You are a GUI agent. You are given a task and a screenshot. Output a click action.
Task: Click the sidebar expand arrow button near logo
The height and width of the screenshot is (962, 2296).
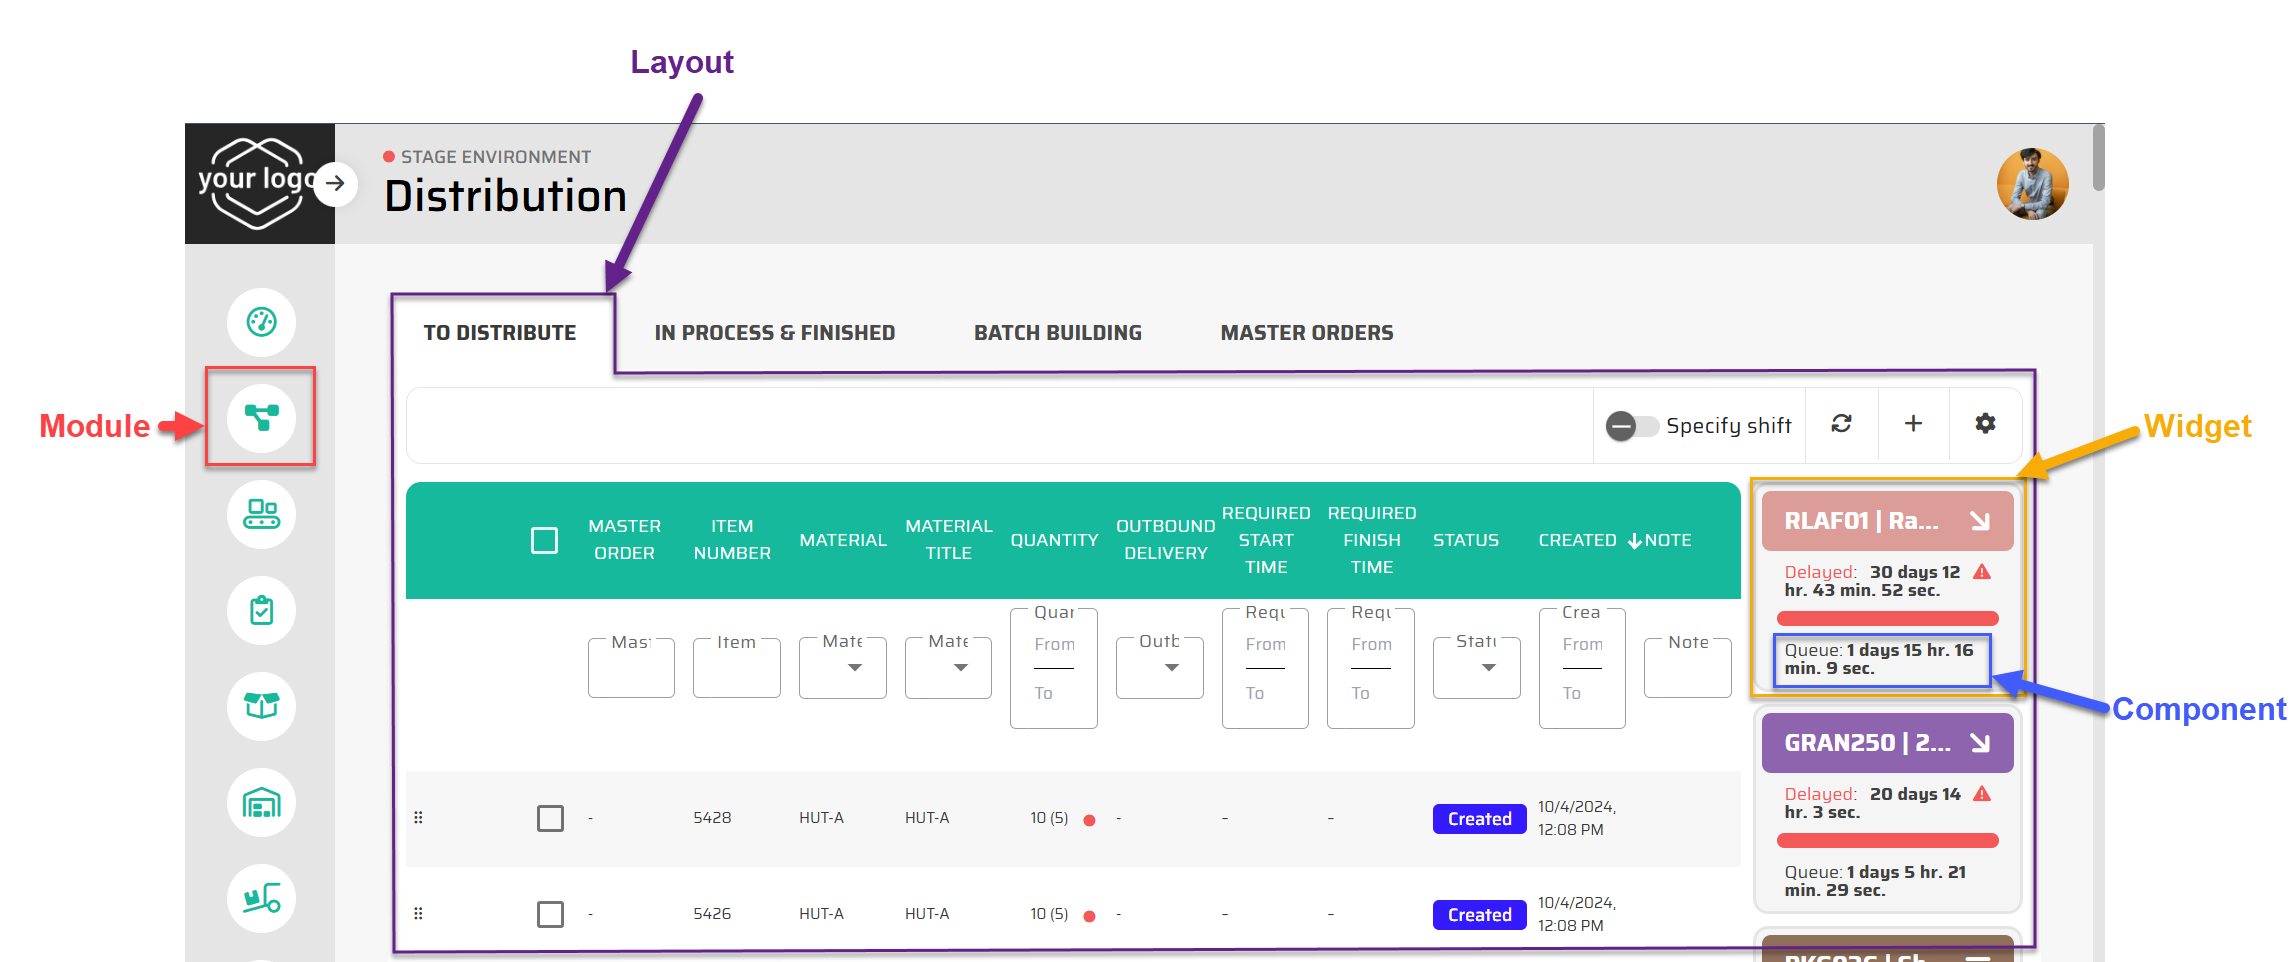pos(336,183)
